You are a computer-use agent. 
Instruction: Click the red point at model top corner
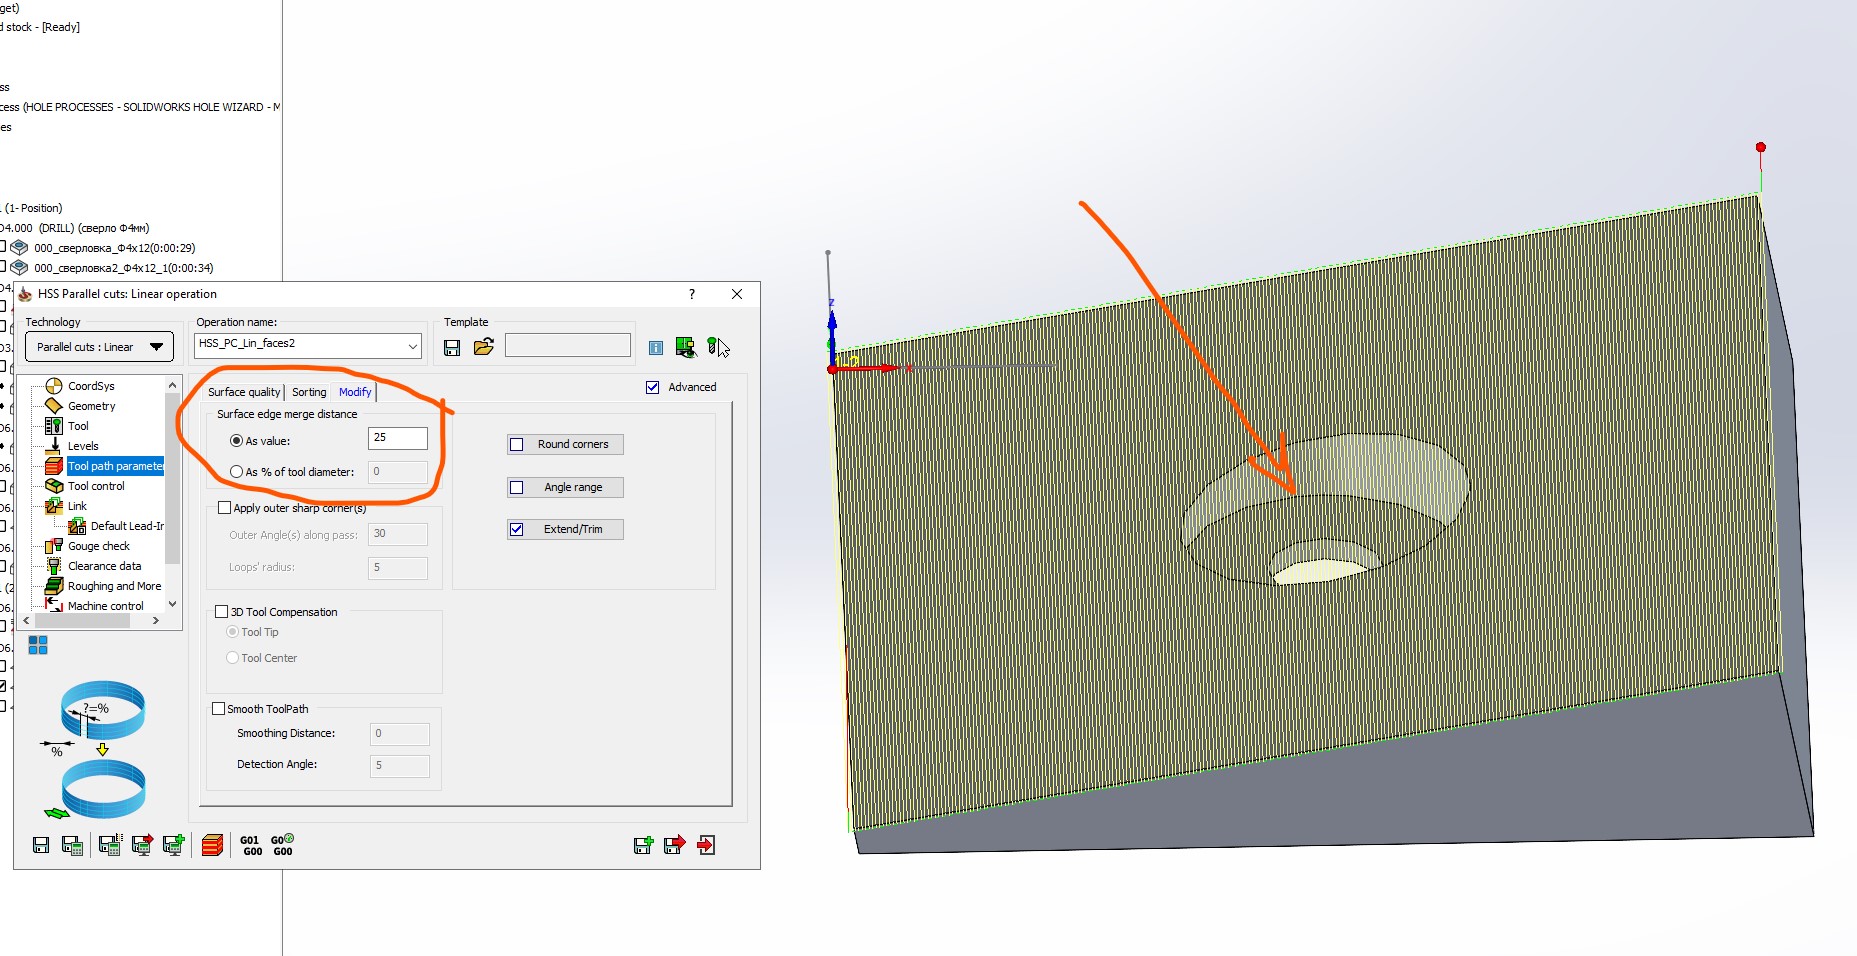point(1761,147)
